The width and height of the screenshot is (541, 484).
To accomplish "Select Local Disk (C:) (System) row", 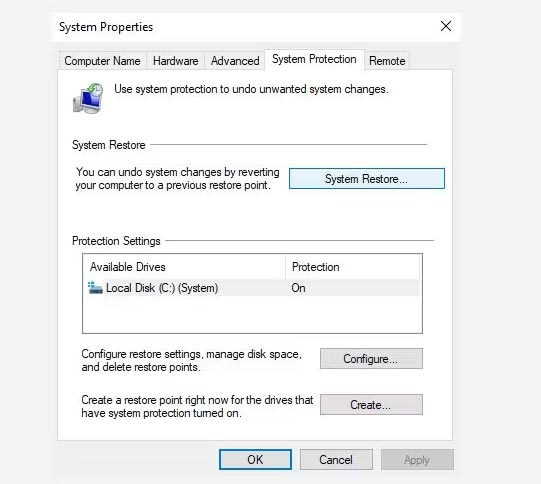I will tap(252, 288).
